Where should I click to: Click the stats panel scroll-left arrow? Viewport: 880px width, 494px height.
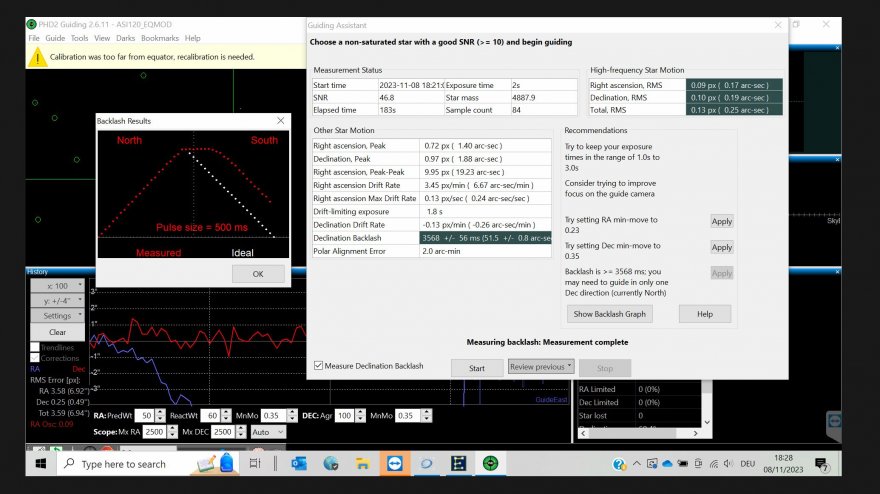point(584,433)
